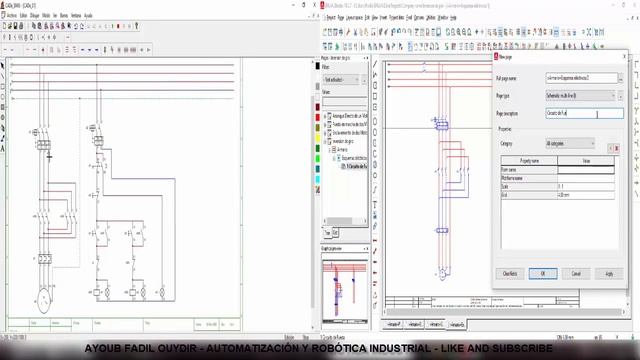This screenshot has height=360, width=640.
Task: Close the New page dialog
Action: 624,57
